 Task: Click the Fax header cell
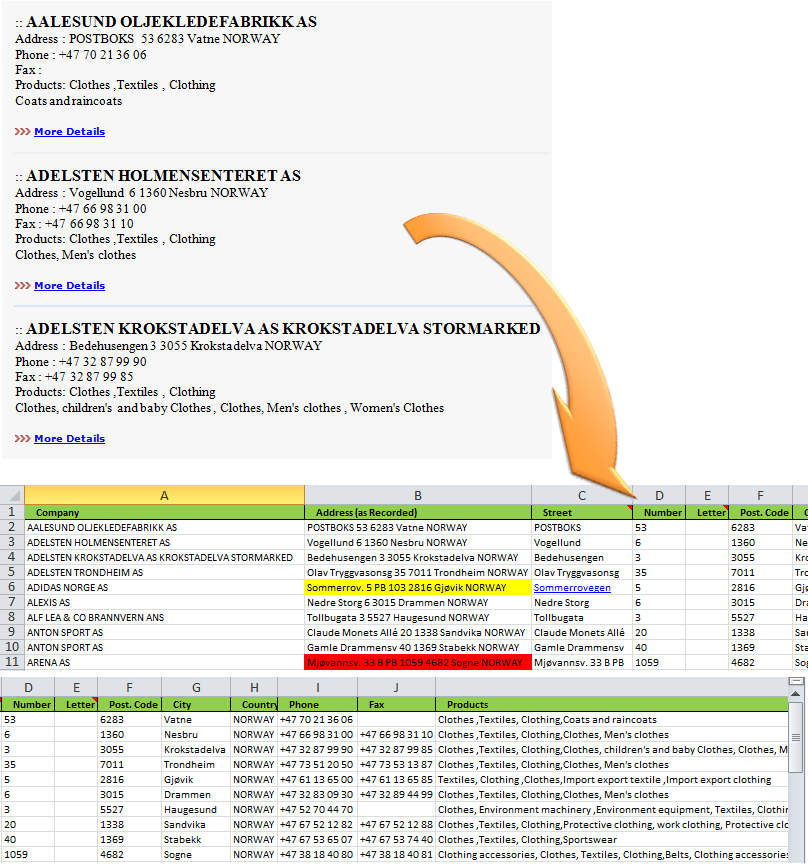(396, 705)
